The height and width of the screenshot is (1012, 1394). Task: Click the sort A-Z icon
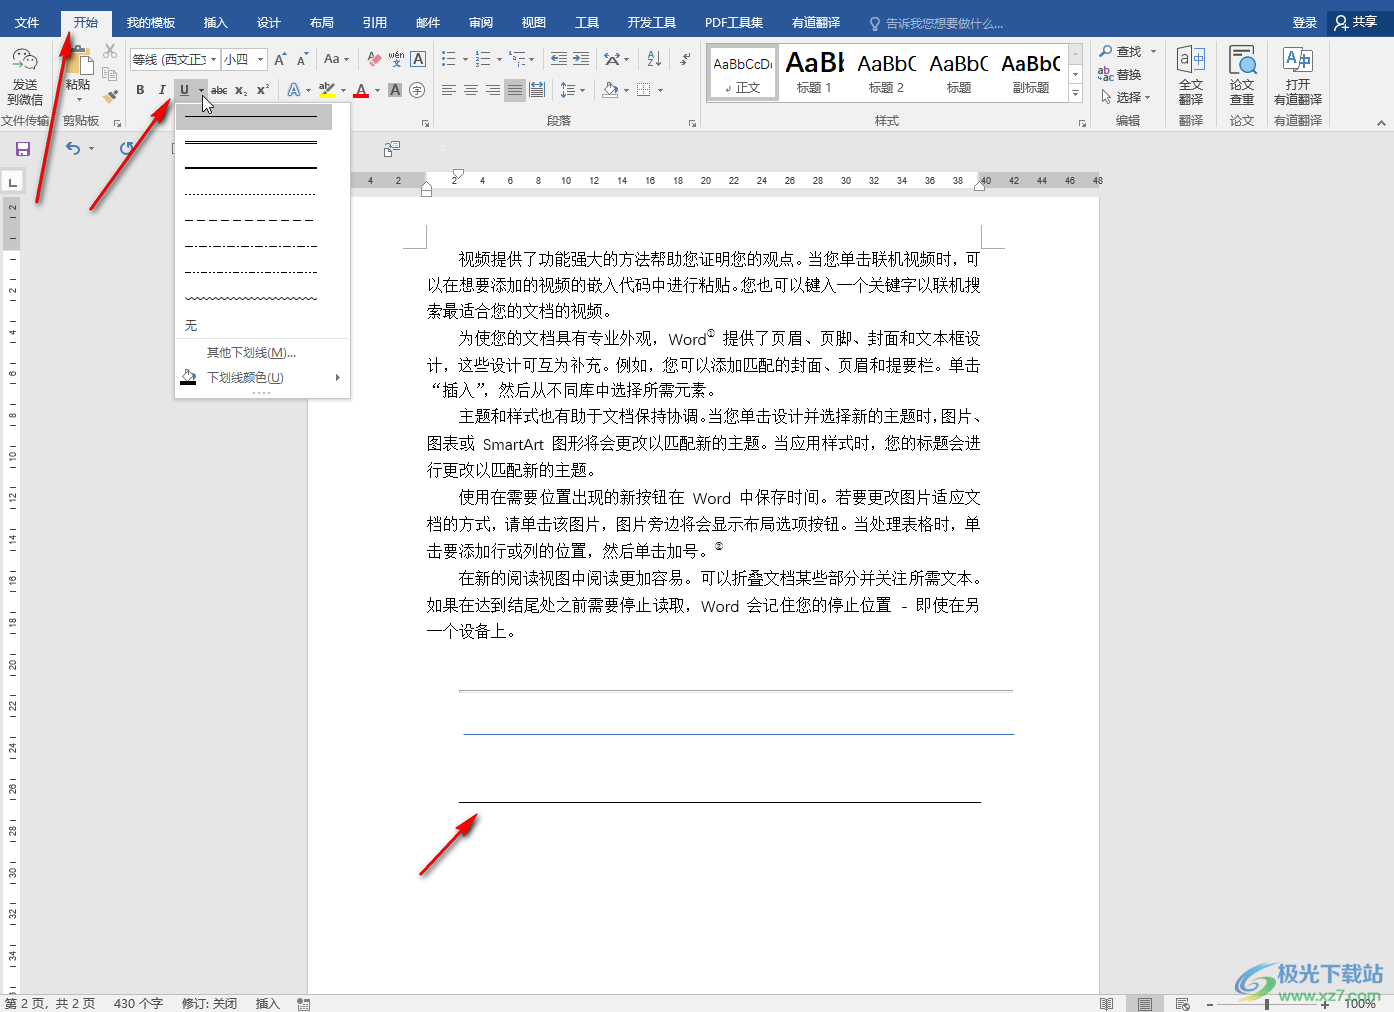[654, 60]
